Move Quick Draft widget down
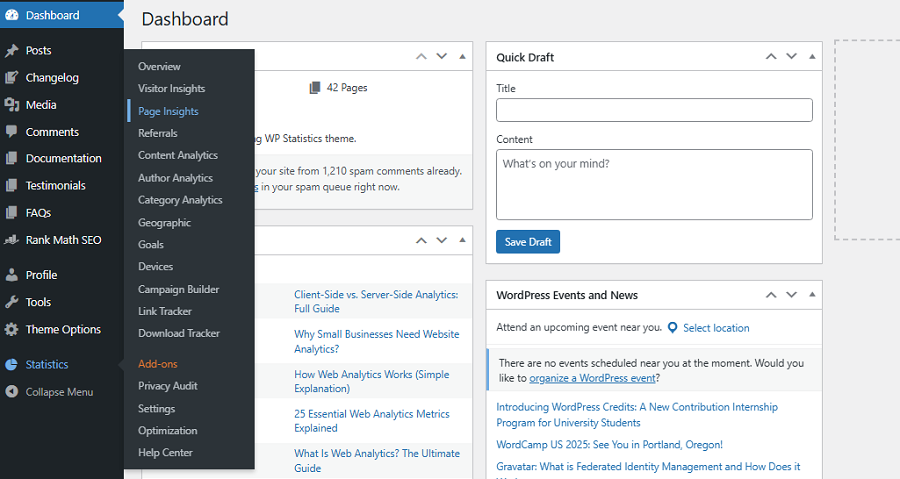The width and height of the screenshot is (900, 479). tap(791, 57)
